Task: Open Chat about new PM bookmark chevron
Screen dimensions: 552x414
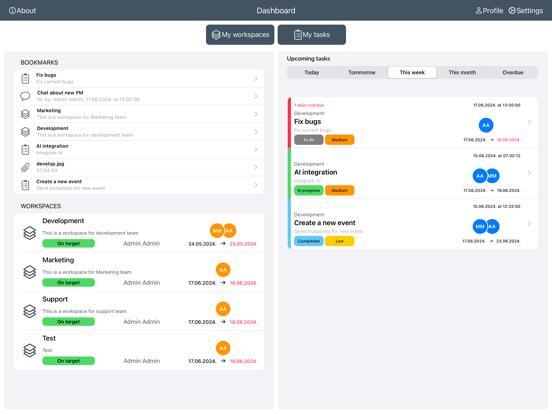Action: 256,96
